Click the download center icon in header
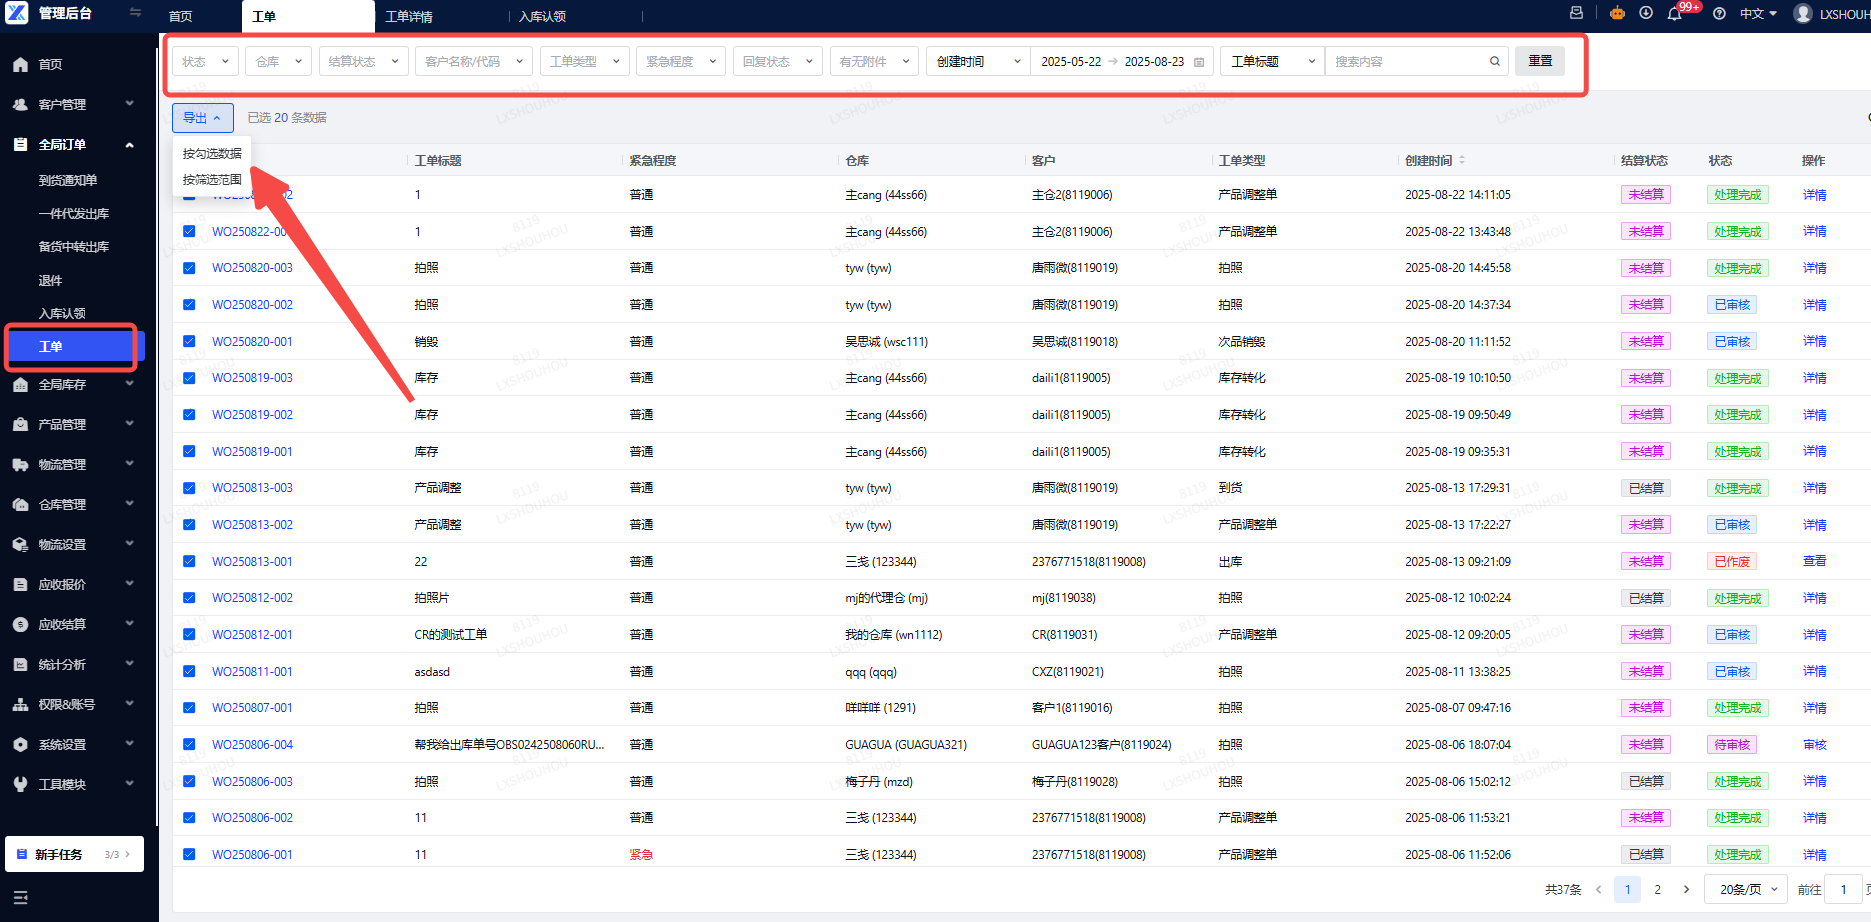Viewport: 1871px width, 922px height. coord(1646,13)
